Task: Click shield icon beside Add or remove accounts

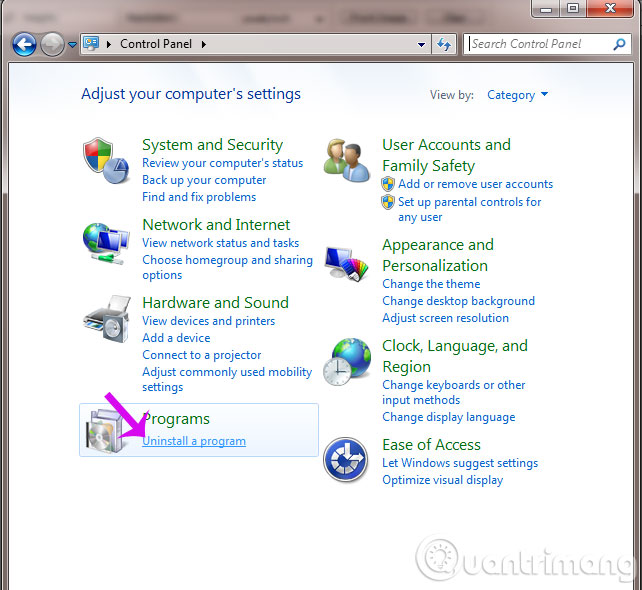Action: tap(388, 184)
